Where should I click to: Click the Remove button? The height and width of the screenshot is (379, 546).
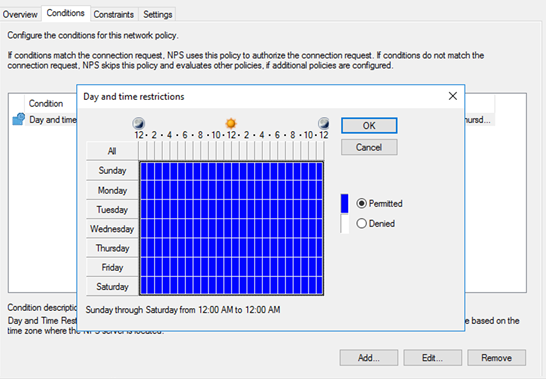pos(496,358)
